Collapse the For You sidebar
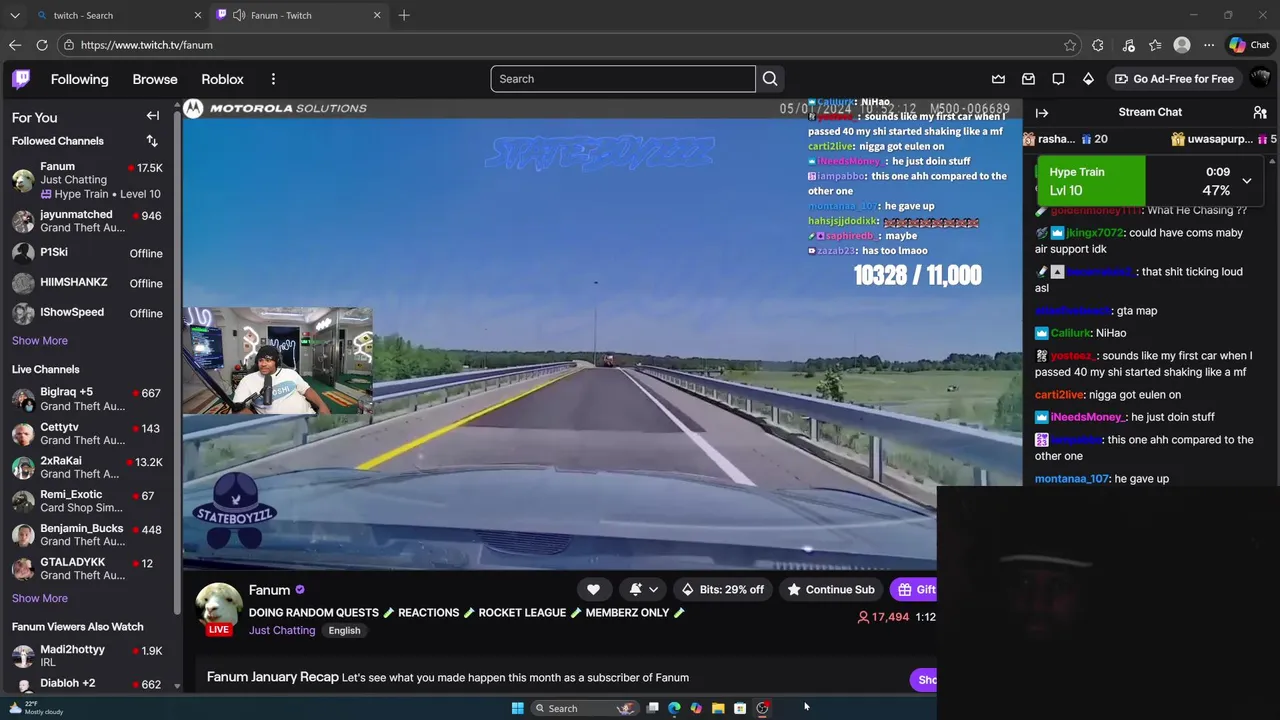This screenshot has width=1280, height=720. click(153, 116)
